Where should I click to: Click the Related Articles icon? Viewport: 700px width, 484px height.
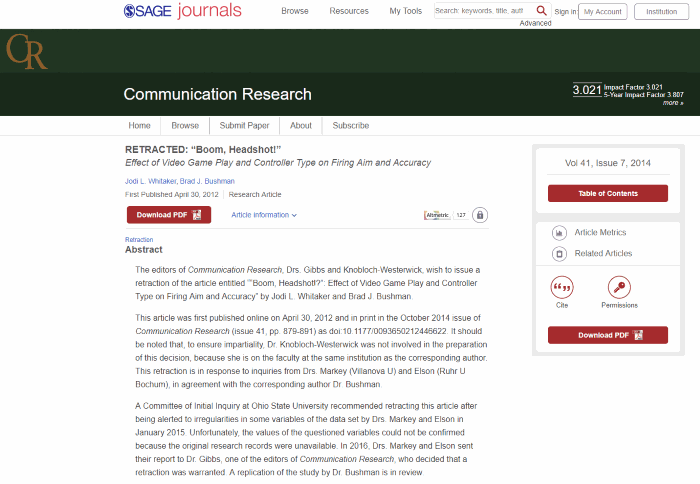[x=559, y=254]
